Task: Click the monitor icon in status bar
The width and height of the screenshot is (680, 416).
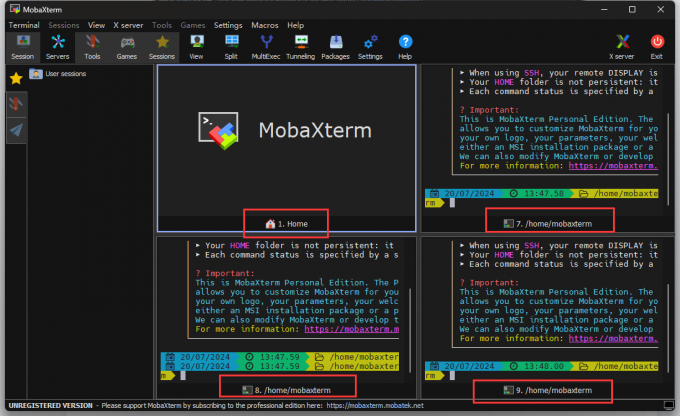Action: [x=668, y=405]
